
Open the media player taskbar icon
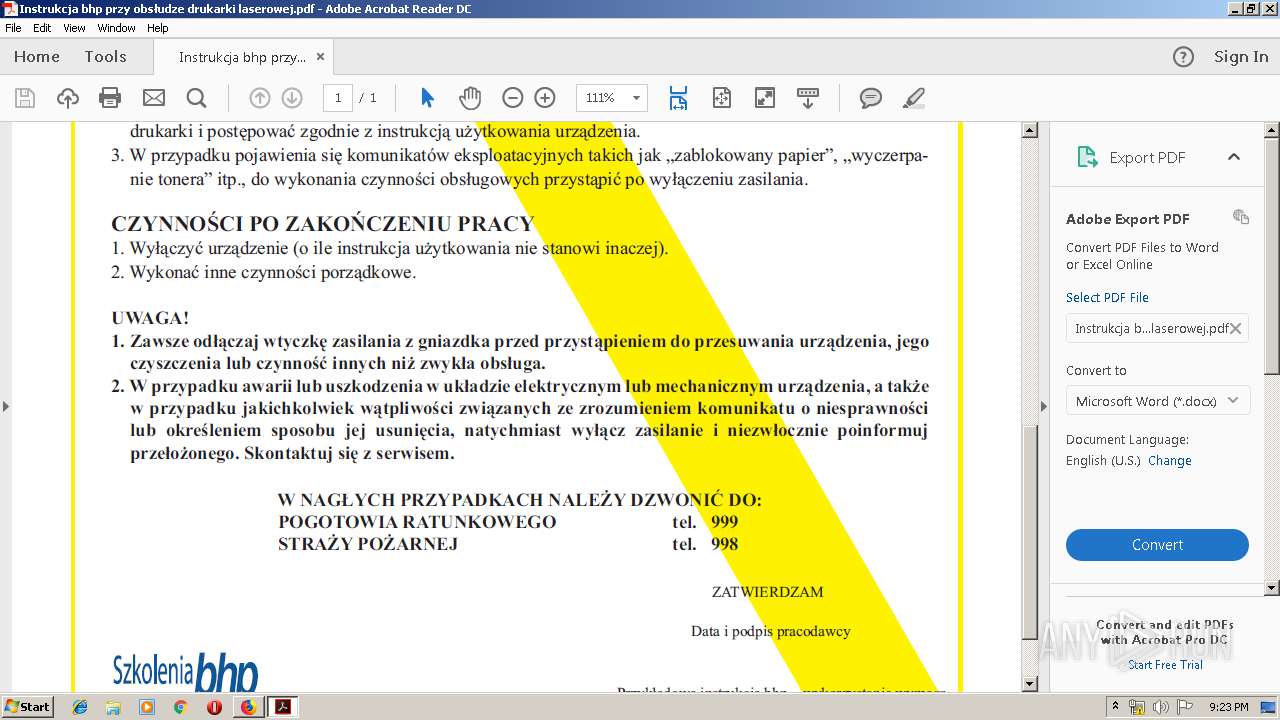click(x=147, y=707)
